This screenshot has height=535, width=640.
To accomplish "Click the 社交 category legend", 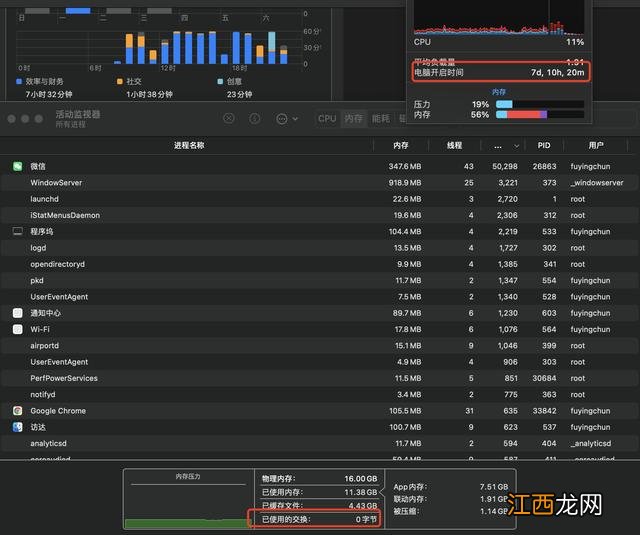I will pos(129,82).
